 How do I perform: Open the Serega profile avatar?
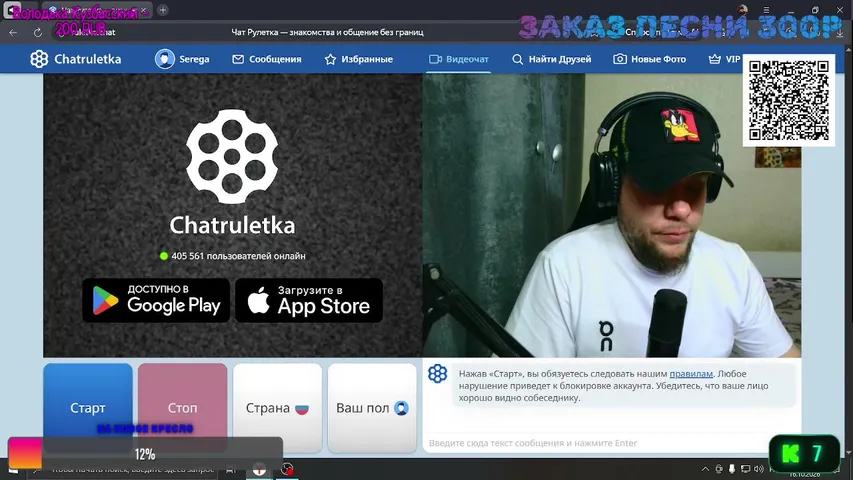pyautogui.click(x=164, y=59)
